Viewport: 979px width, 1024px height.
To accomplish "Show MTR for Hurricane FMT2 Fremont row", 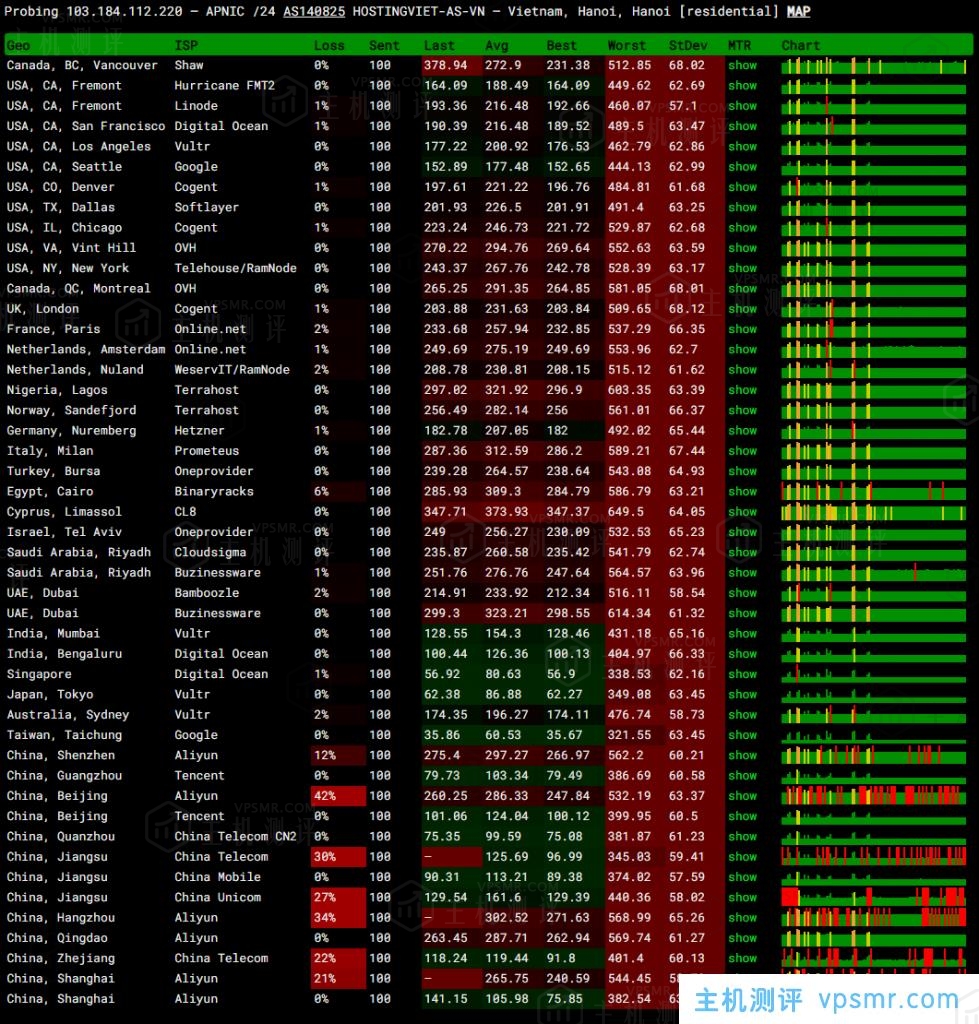I will [743, 86].
